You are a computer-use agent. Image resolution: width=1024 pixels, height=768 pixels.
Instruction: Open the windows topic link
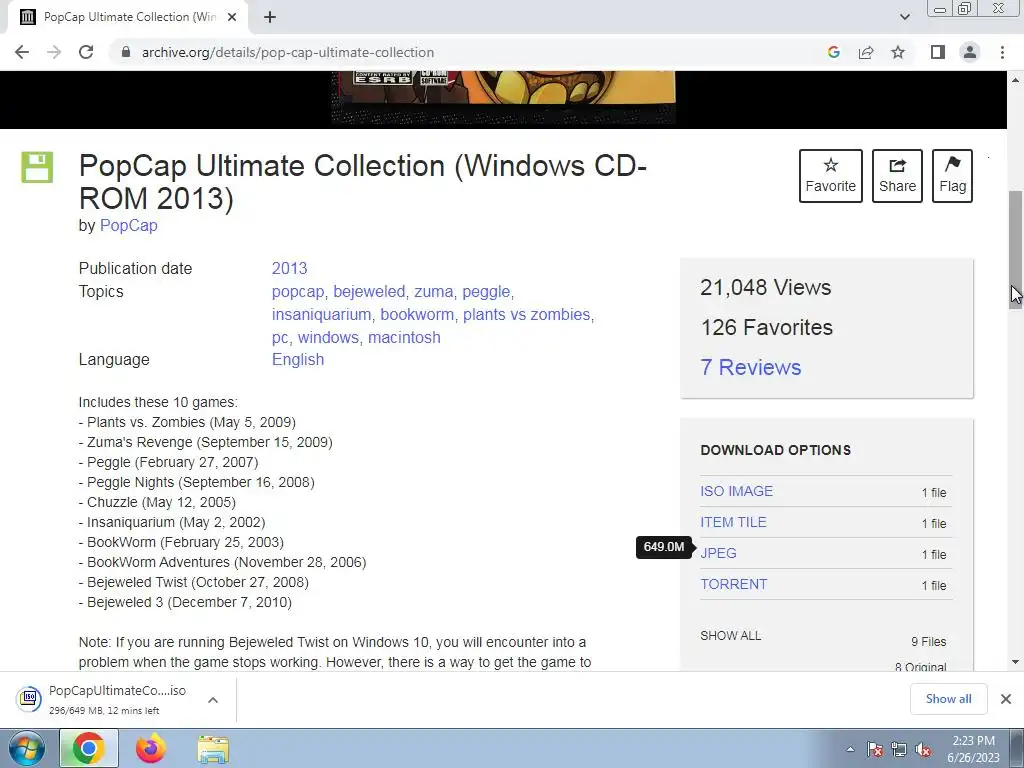(x=328, y=338)
